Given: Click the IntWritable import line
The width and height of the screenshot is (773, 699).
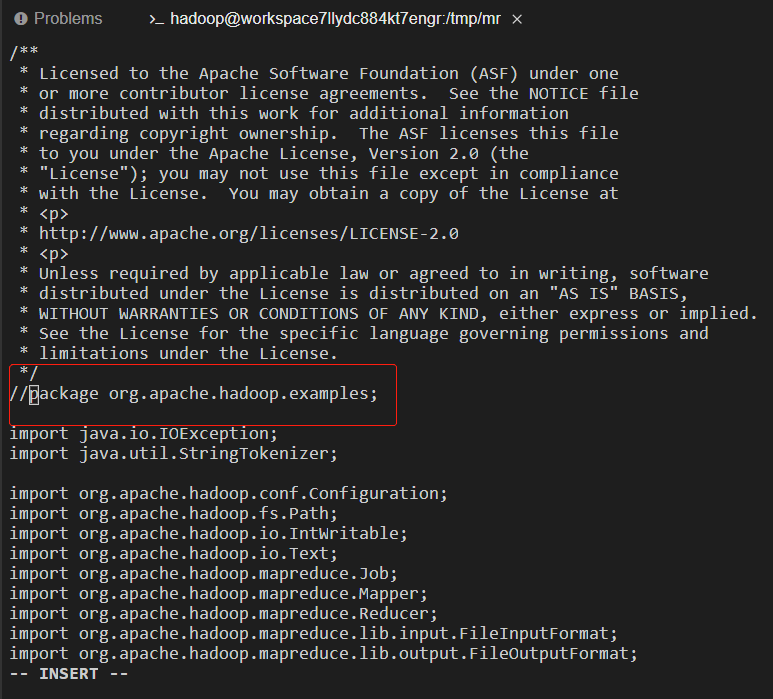Looking at the screenshot, I should [209, 534].
